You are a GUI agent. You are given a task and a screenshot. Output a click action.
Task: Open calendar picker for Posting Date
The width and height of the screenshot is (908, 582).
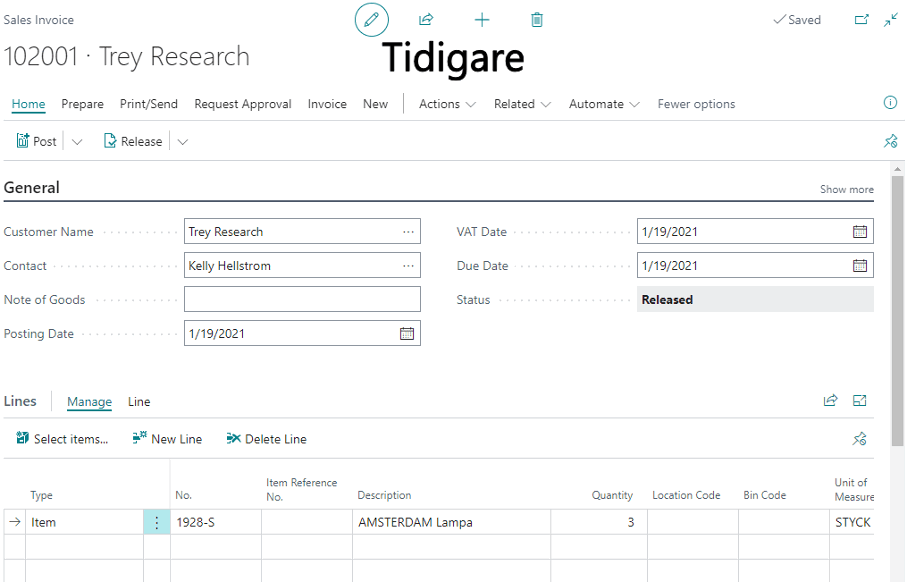(x=407, y=334)
